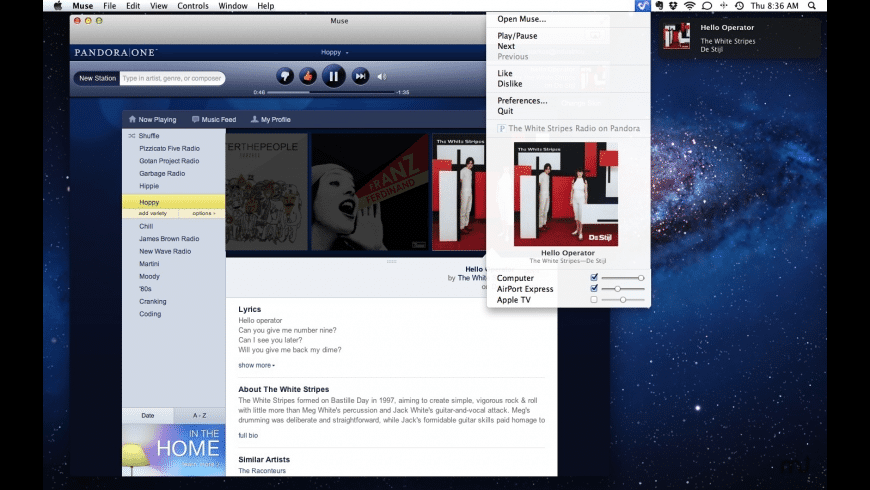Adjust the Computer volume slider
The height and width of the screenshot is (490, 870).
tap(623, 277)
